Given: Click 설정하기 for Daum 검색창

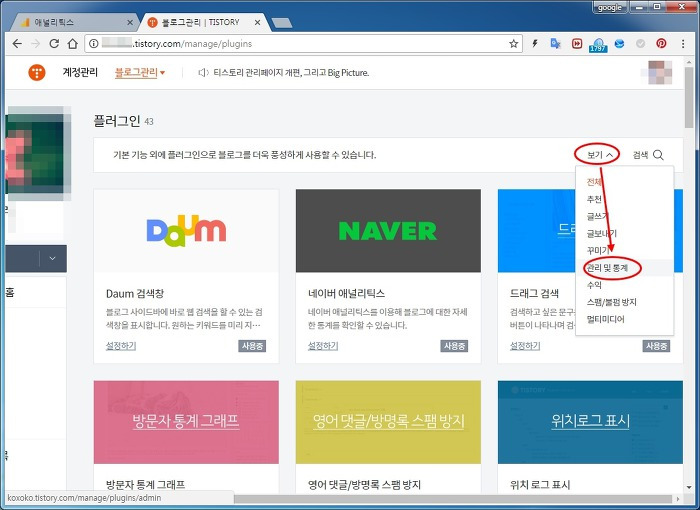Looking at the screenshot, I should click(x=121, y=346).
